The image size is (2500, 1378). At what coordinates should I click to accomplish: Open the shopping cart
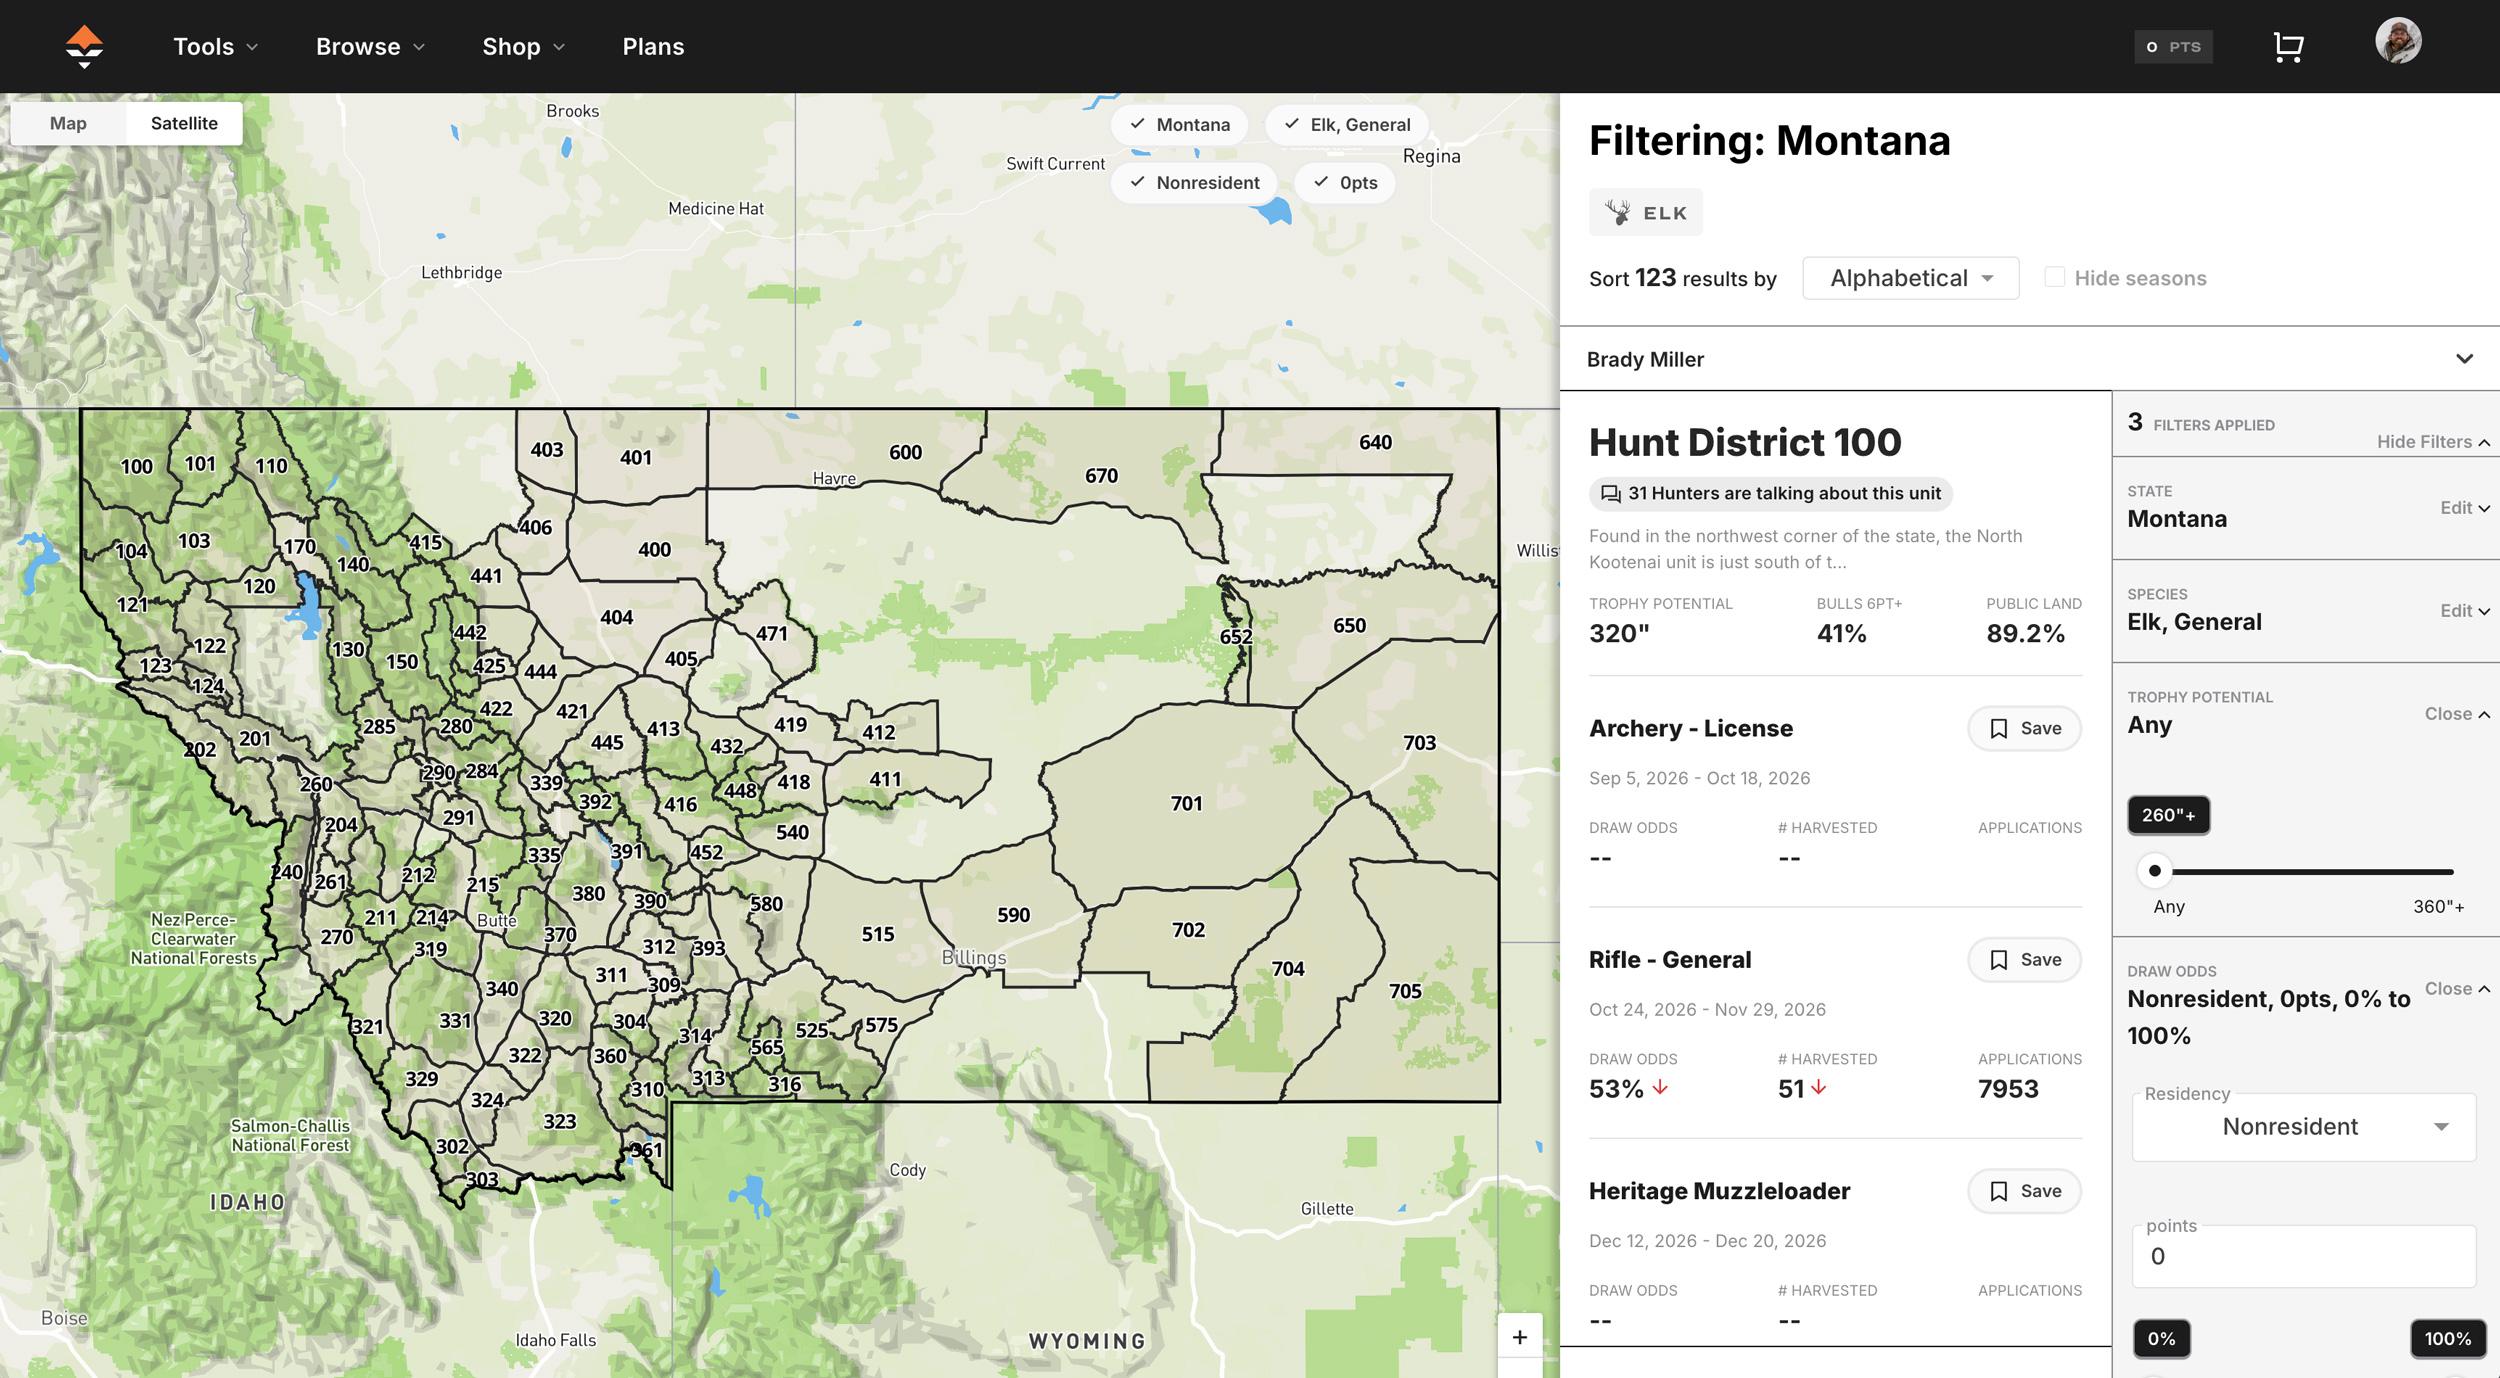(2290, 46)
